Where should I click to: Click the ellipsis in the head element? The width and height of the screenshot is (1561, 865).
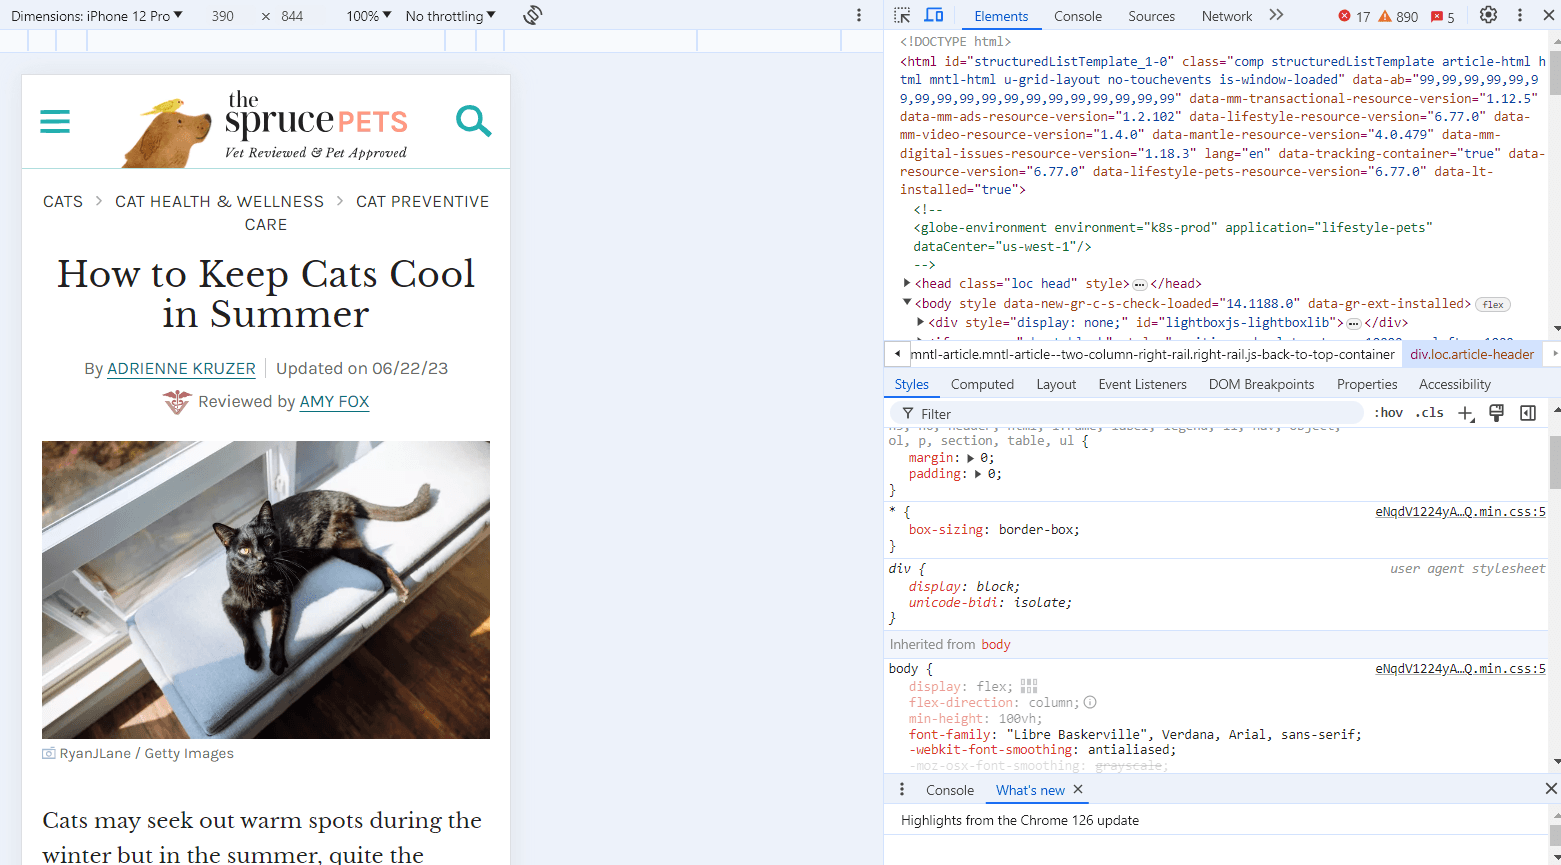pos(1139,284)
